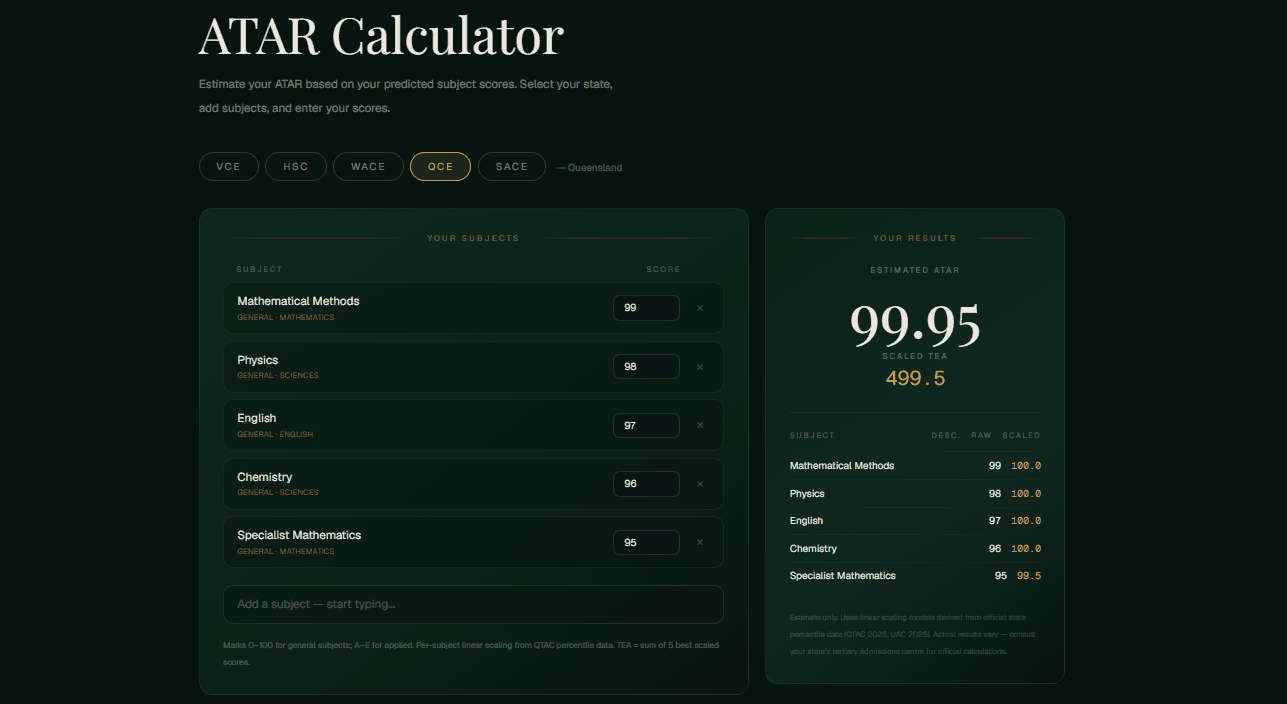The height and width of the screenshot is (704, 1287).
Task: Remove the English subject row
Action: tap(700, 425)
